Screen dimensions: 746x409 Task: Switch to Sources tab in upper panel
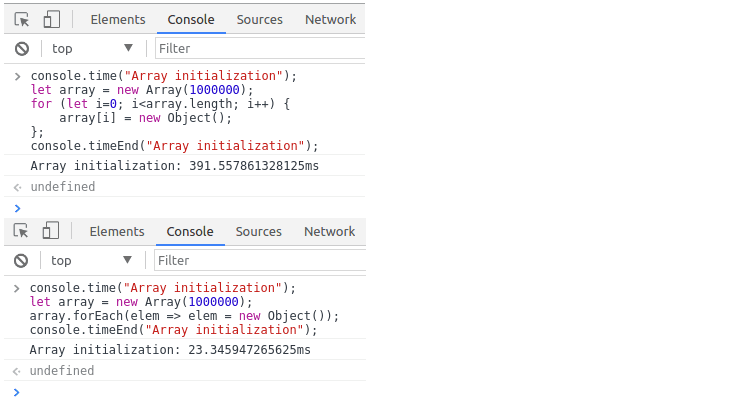[259, 19]
